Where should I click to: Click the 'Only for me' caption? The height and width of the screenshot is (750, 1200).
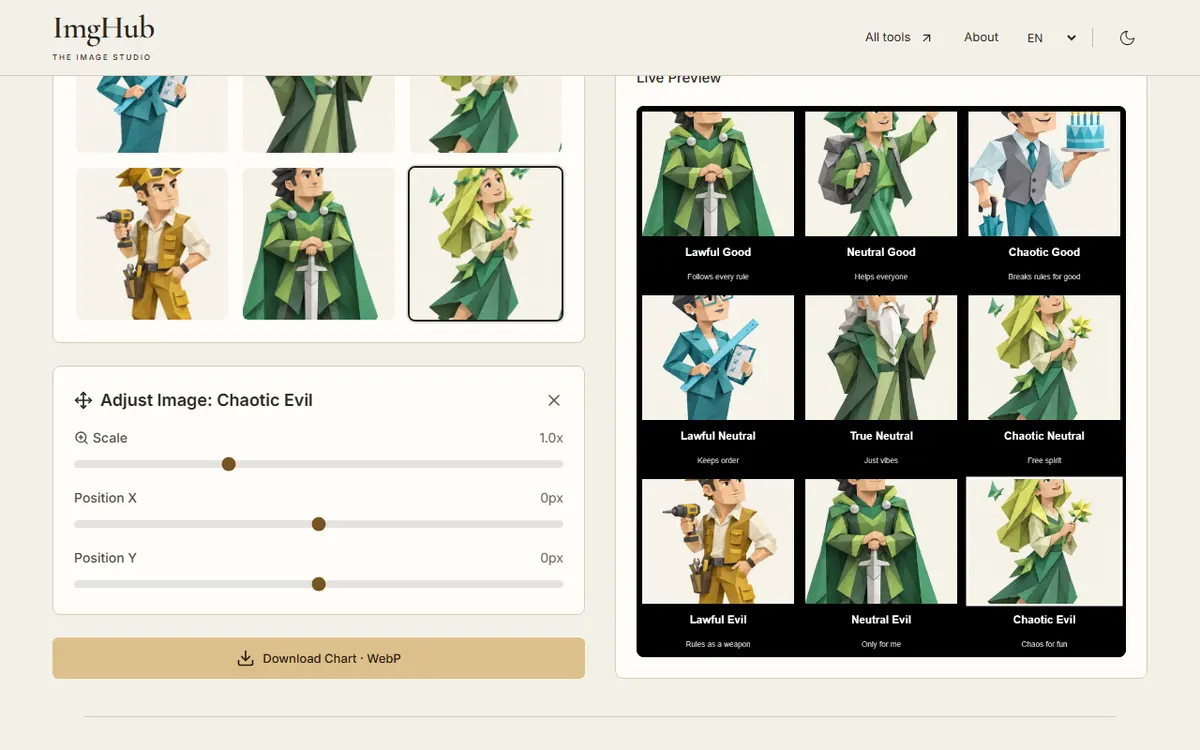pos(881,645)
